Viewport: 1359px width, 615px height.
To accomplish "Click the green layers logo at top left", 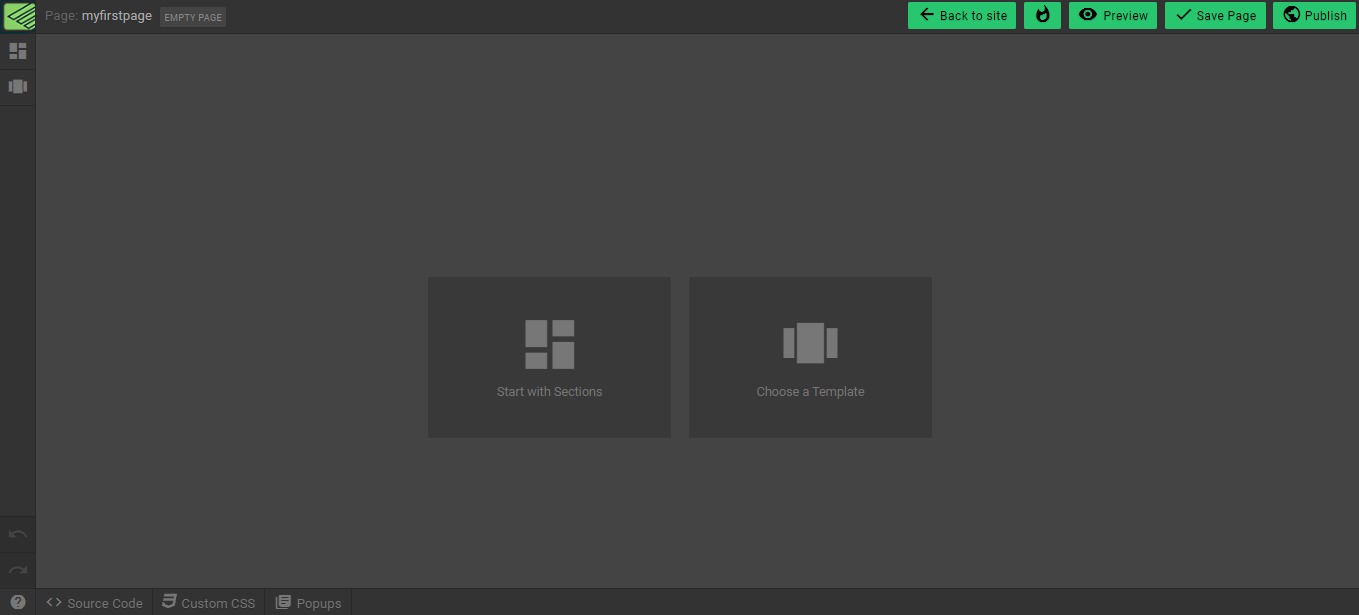I will 16,15.
